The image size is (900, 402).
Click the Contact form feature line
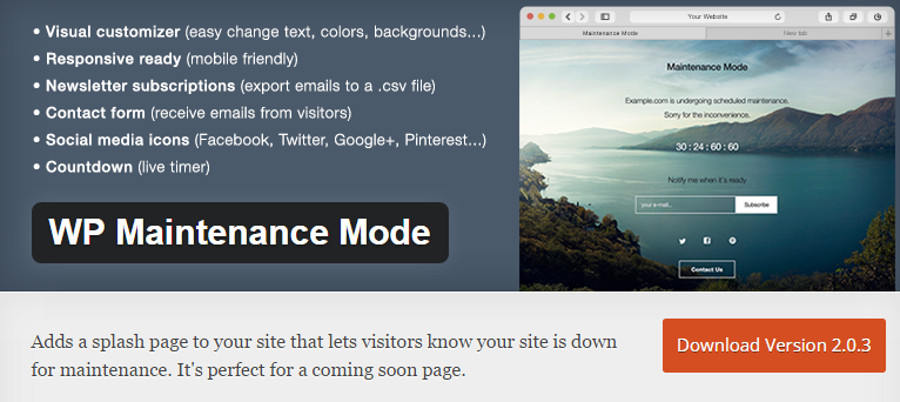pyautogui.click(x=192, y=113)
